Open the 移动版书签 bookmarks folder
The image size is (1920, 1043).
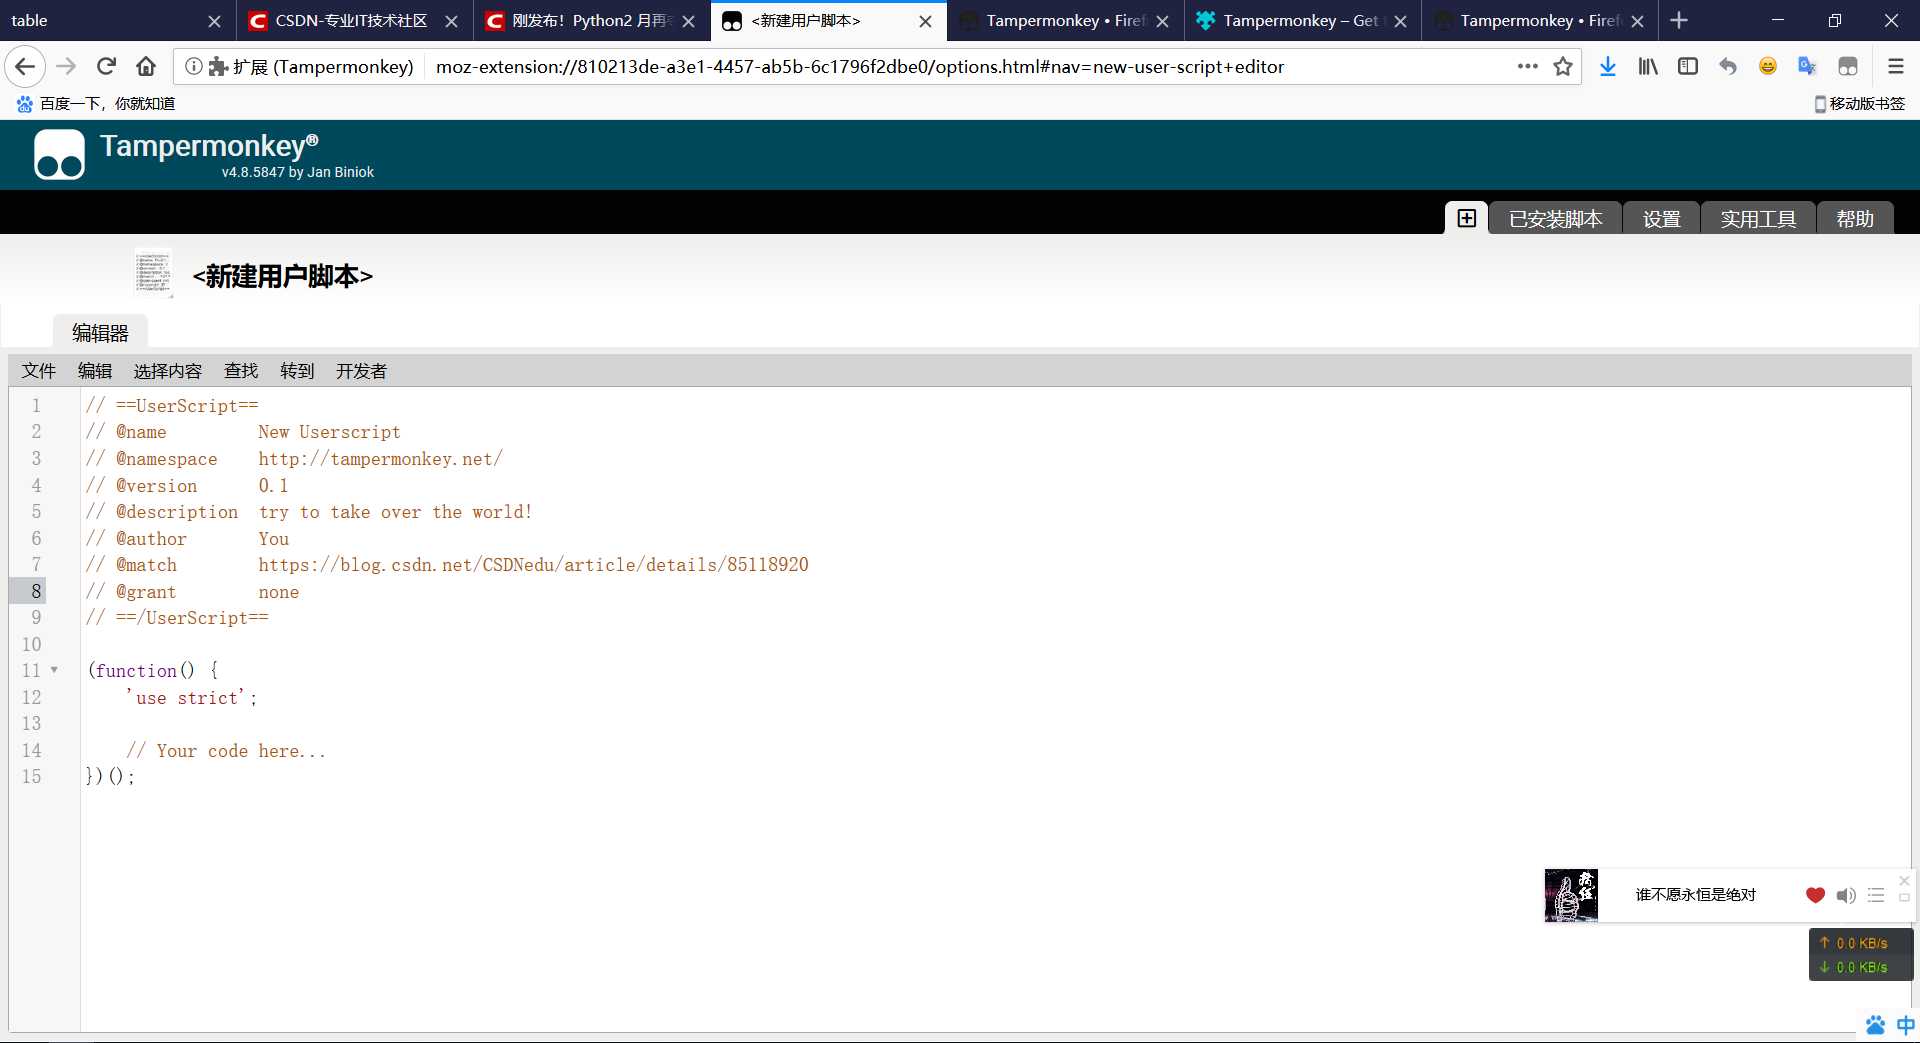pos(1860,104)
